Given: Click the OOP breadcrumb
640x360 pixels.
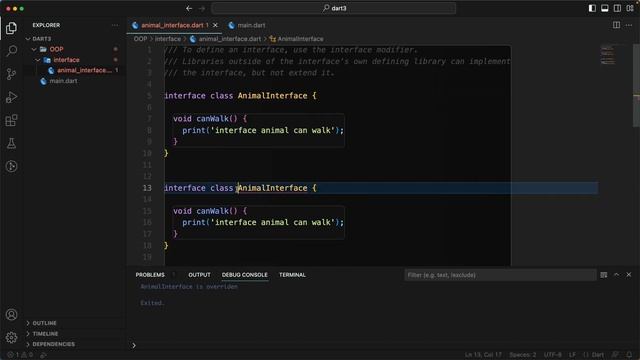Looking at the screenshot, I should pyautogui.click(x=140, y=39).
